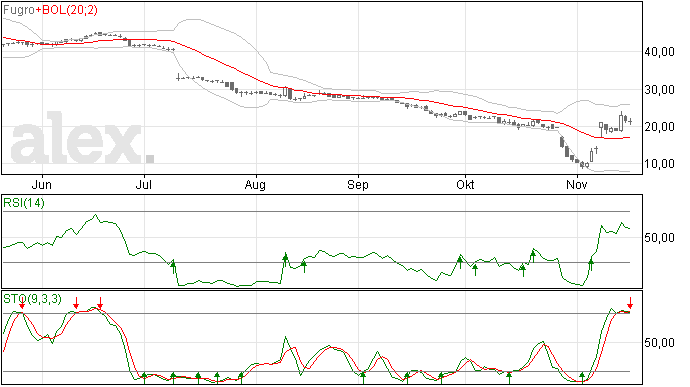Click the Okt green buy arrow in STO panel
Screen dimensions: 690x387
pos(509,378)
